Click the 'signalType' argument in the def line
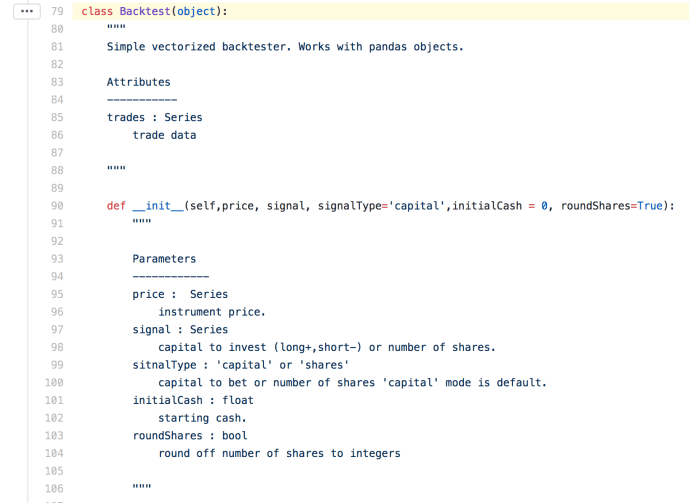689x503 pixels. (x=349, y=206)
